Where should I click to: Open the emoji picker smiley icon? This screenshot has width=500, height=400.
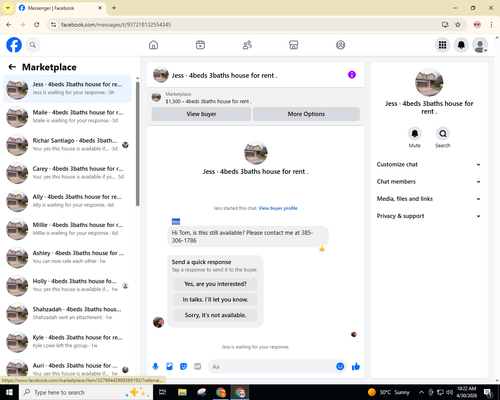[340, 367]
